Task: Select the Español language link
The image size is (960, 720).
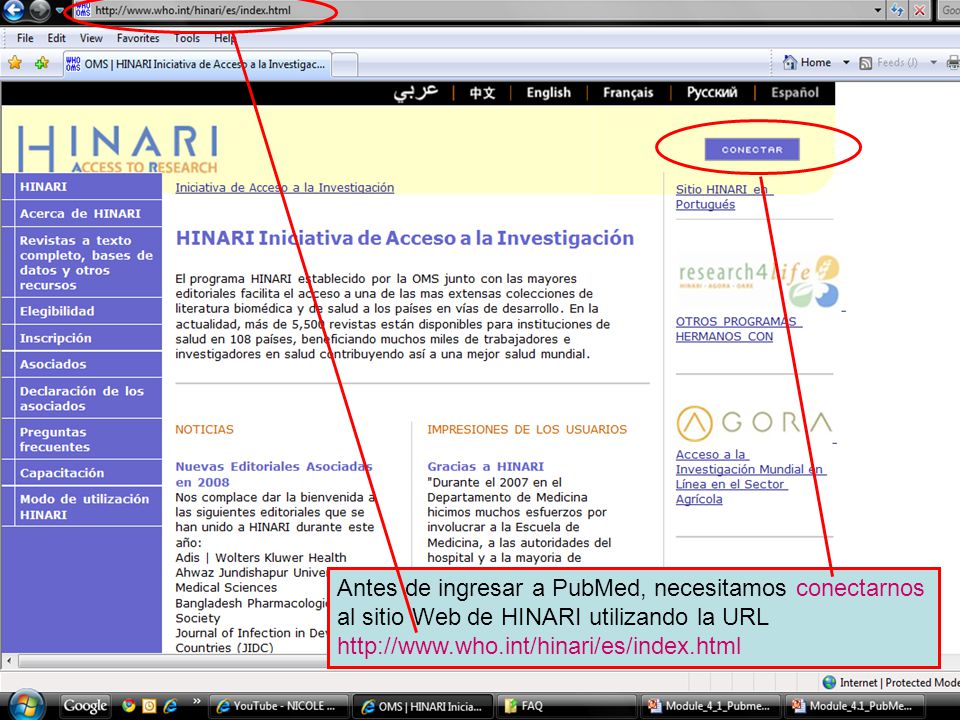Action: point(795,93)
